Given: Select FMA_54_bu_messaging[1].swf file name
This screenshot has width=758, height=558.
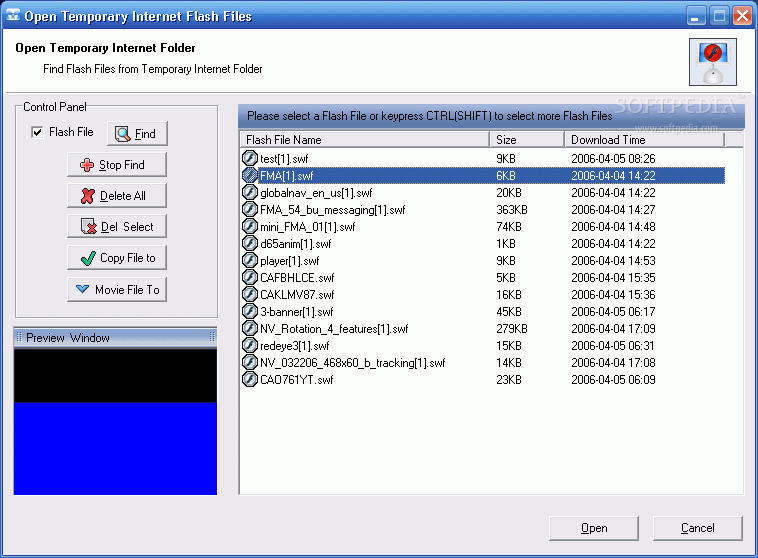Looking at the screenshot, I should 333,210.
